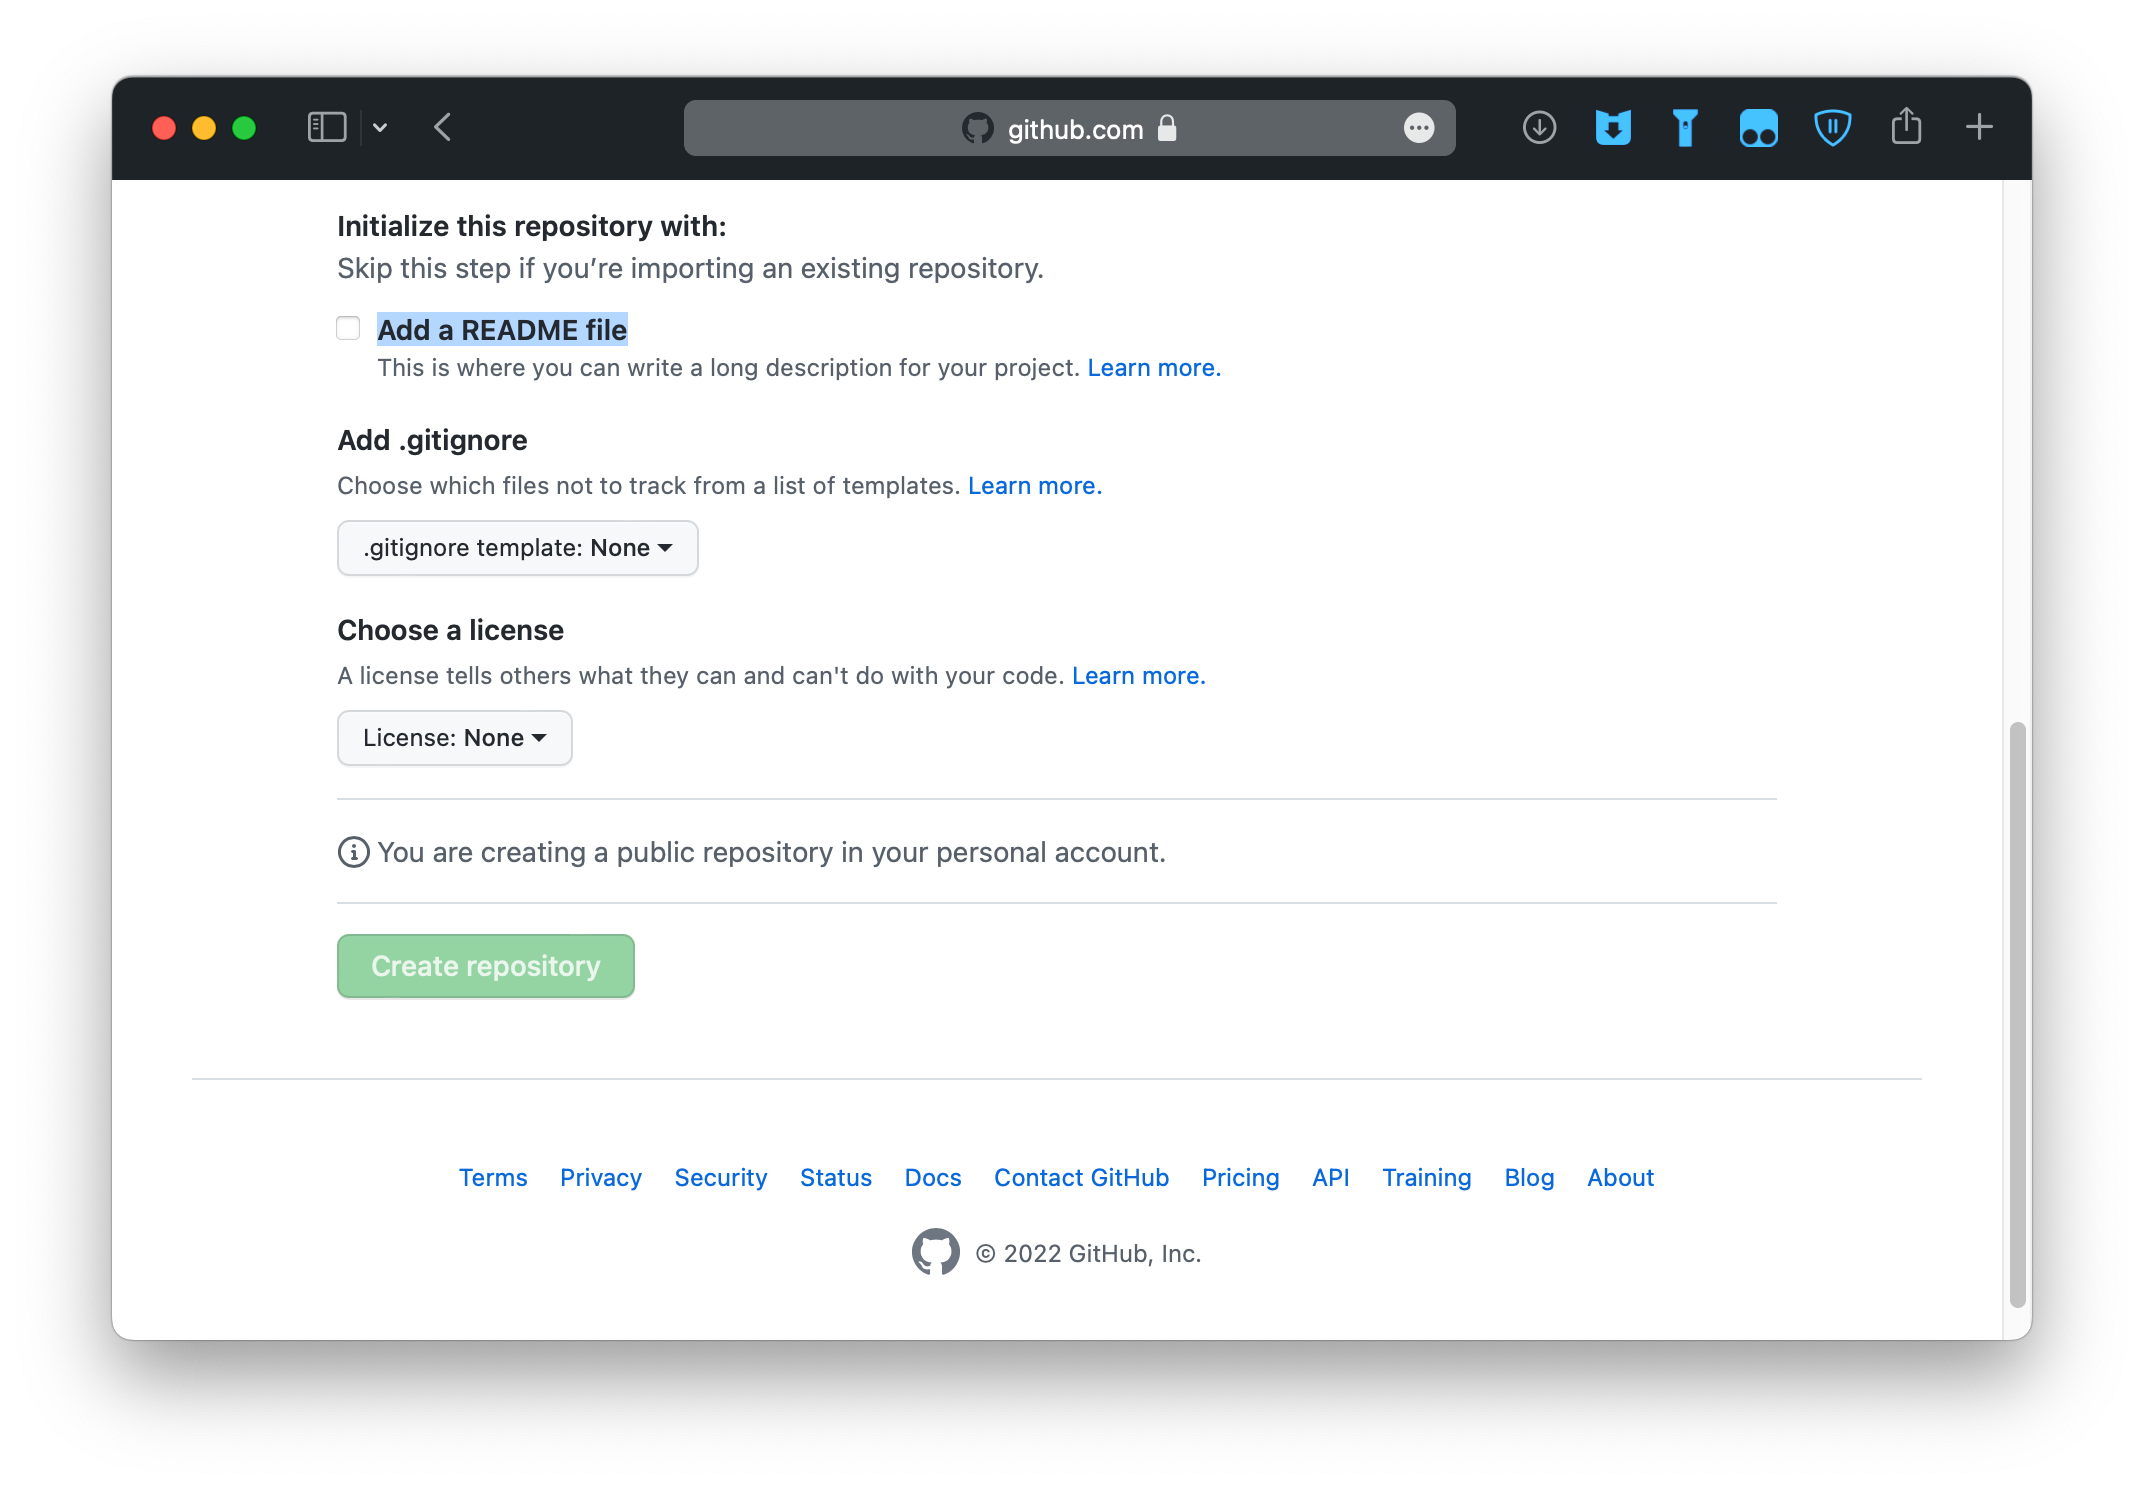Open the Pricing footer link
Image resolution: width=2144 pixels, height=1488 pixels.
pos(1240,1178)
